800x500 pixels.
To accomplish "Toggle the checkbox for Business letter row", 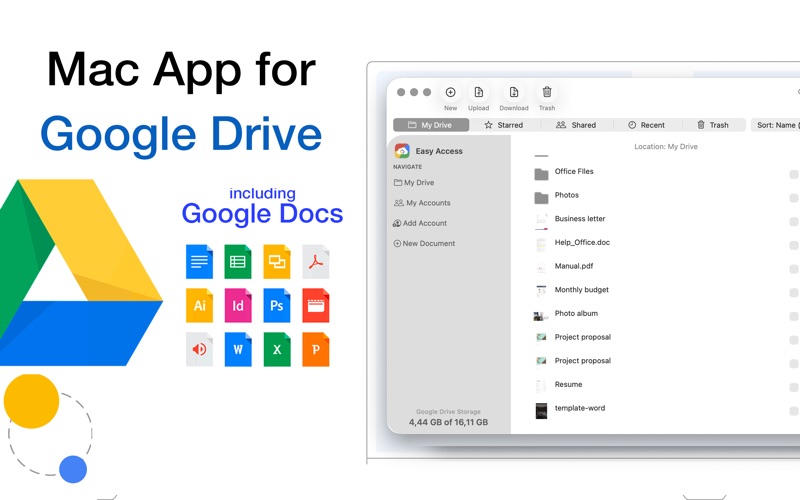I will 794,222.
